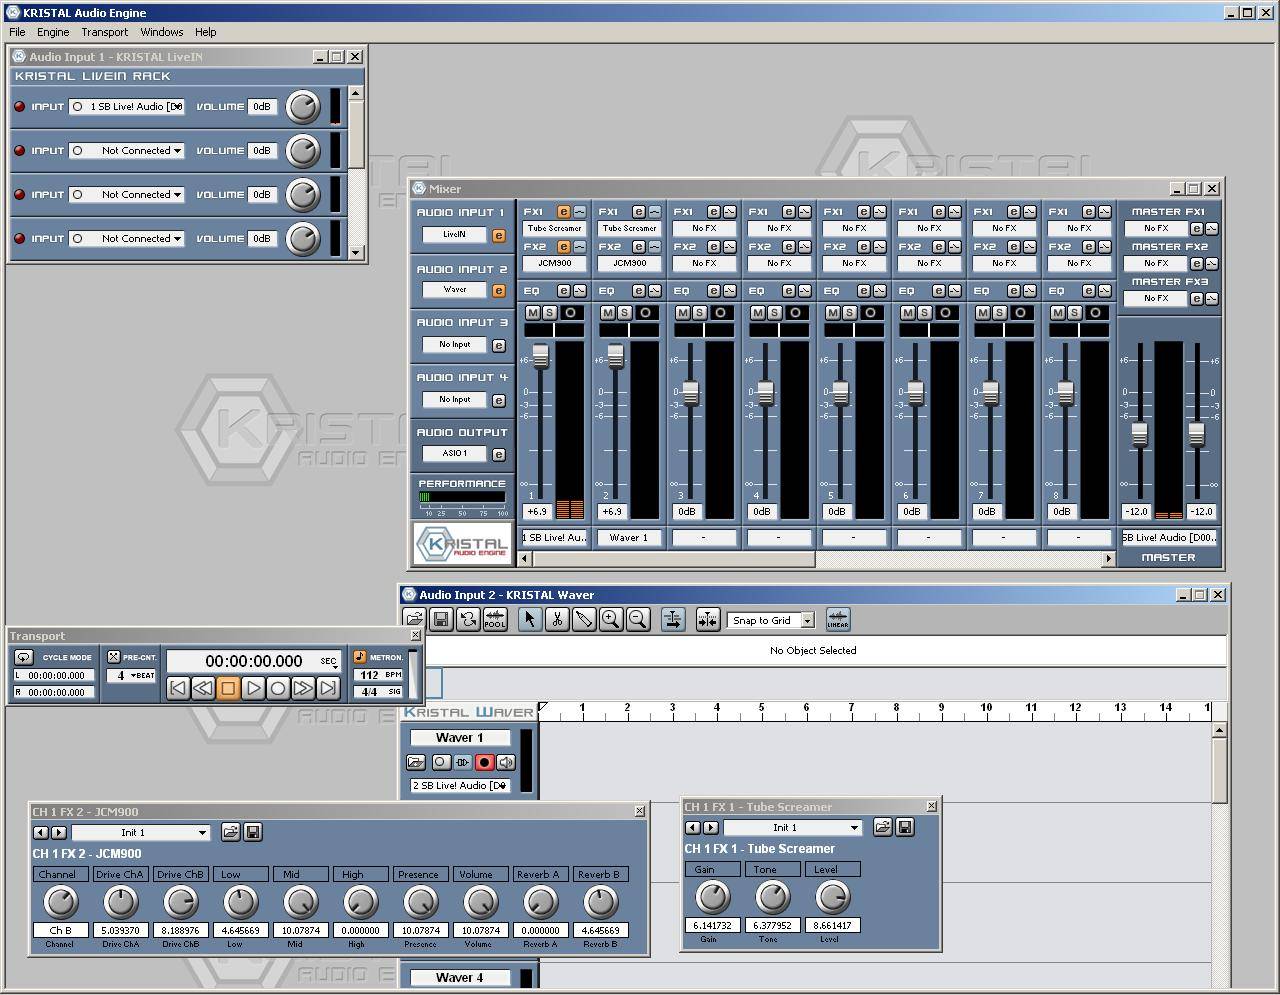1280x995 pixels.
Task: Save preset via JCM900 floppy icon
Action: tap(252, 832)
